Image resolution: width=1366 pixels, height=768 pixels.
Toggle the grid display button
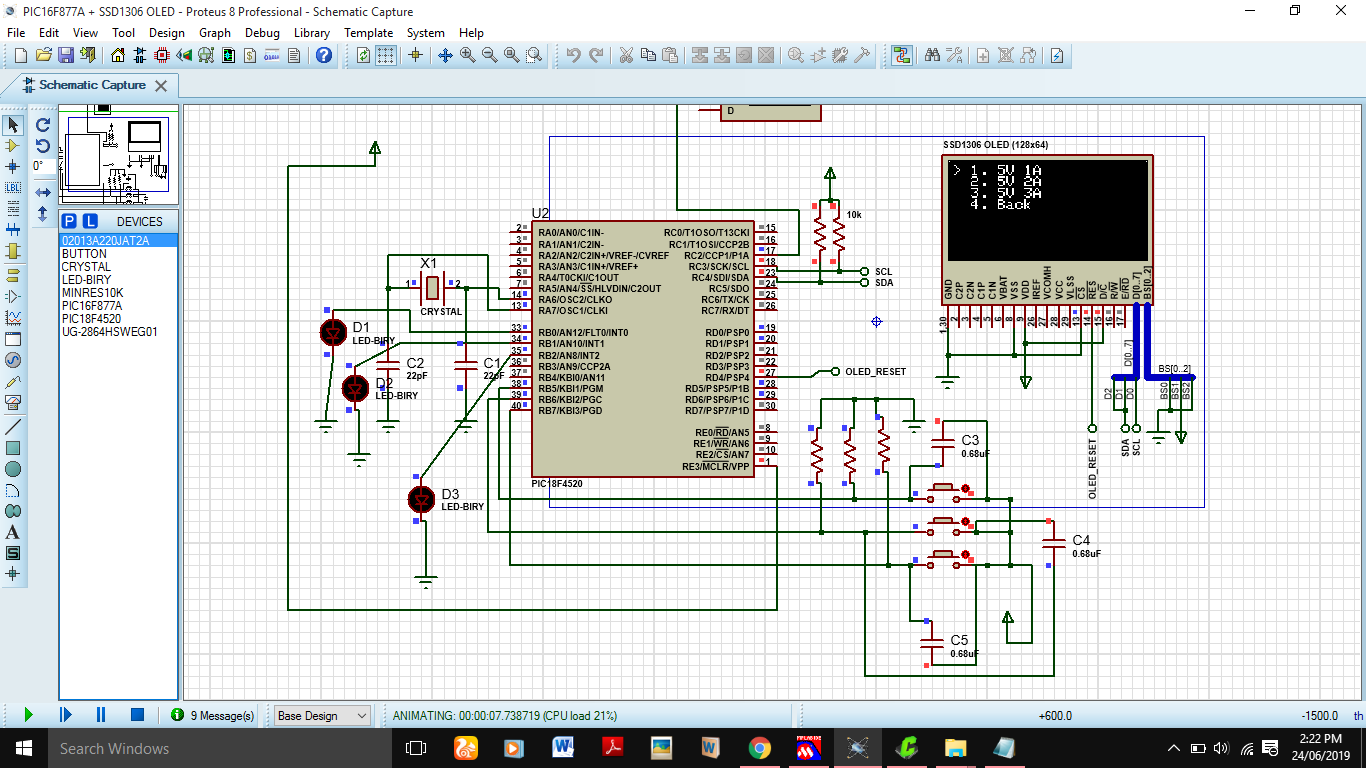coord(386,55)
